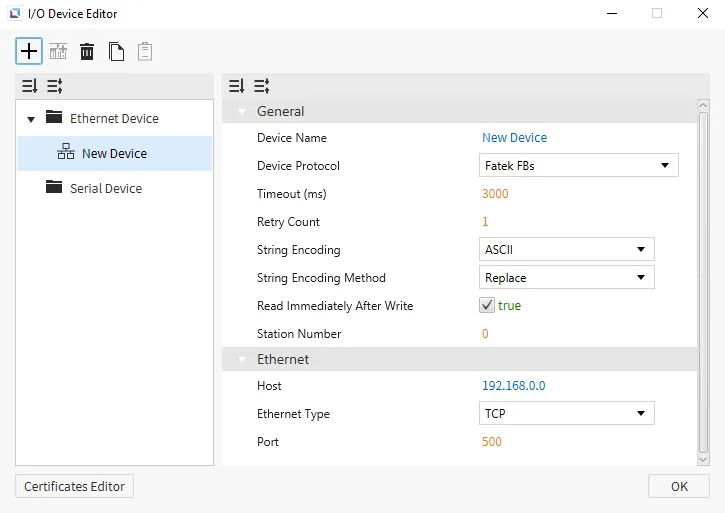Uncheck Read Immediately After Write checkbox
The width and height of the screenshot is (725, 513).
tap(487, 306)
